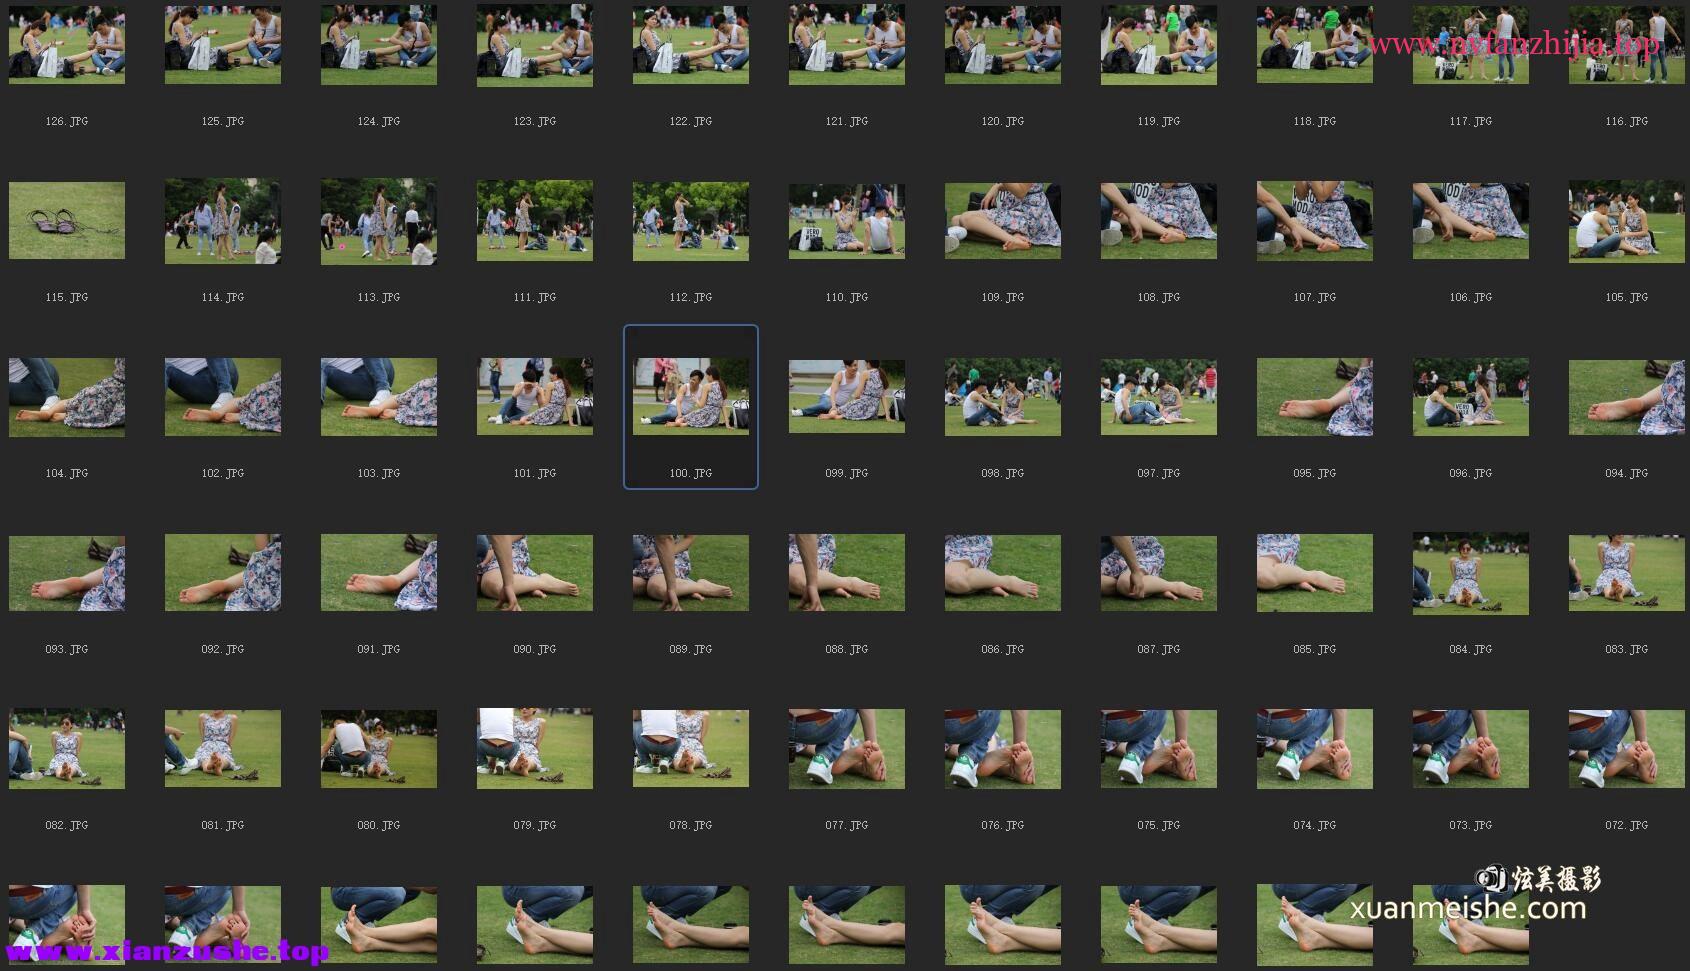The height and width of the screenshot is (971, 1690).
Task: Click the 103.JPG file name label
Action: tap(379, 473)
